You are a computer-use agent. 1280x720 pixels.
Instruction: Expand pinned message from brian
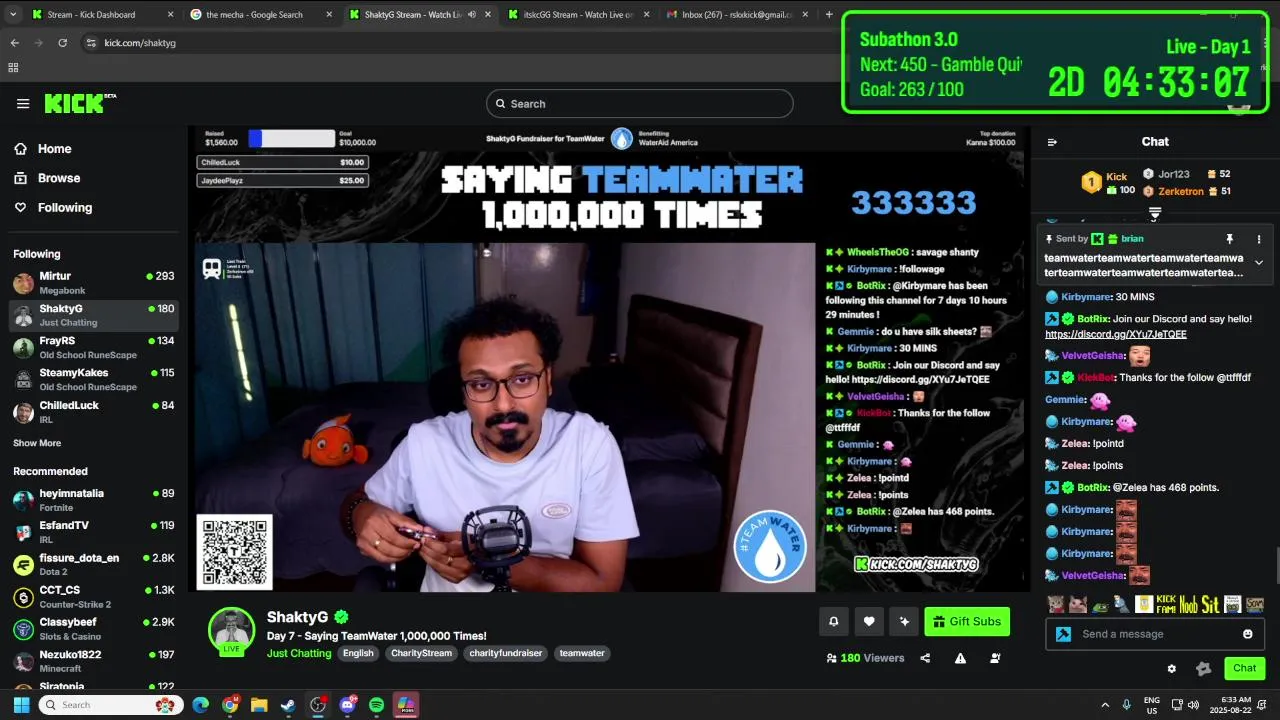[1259, 263]
